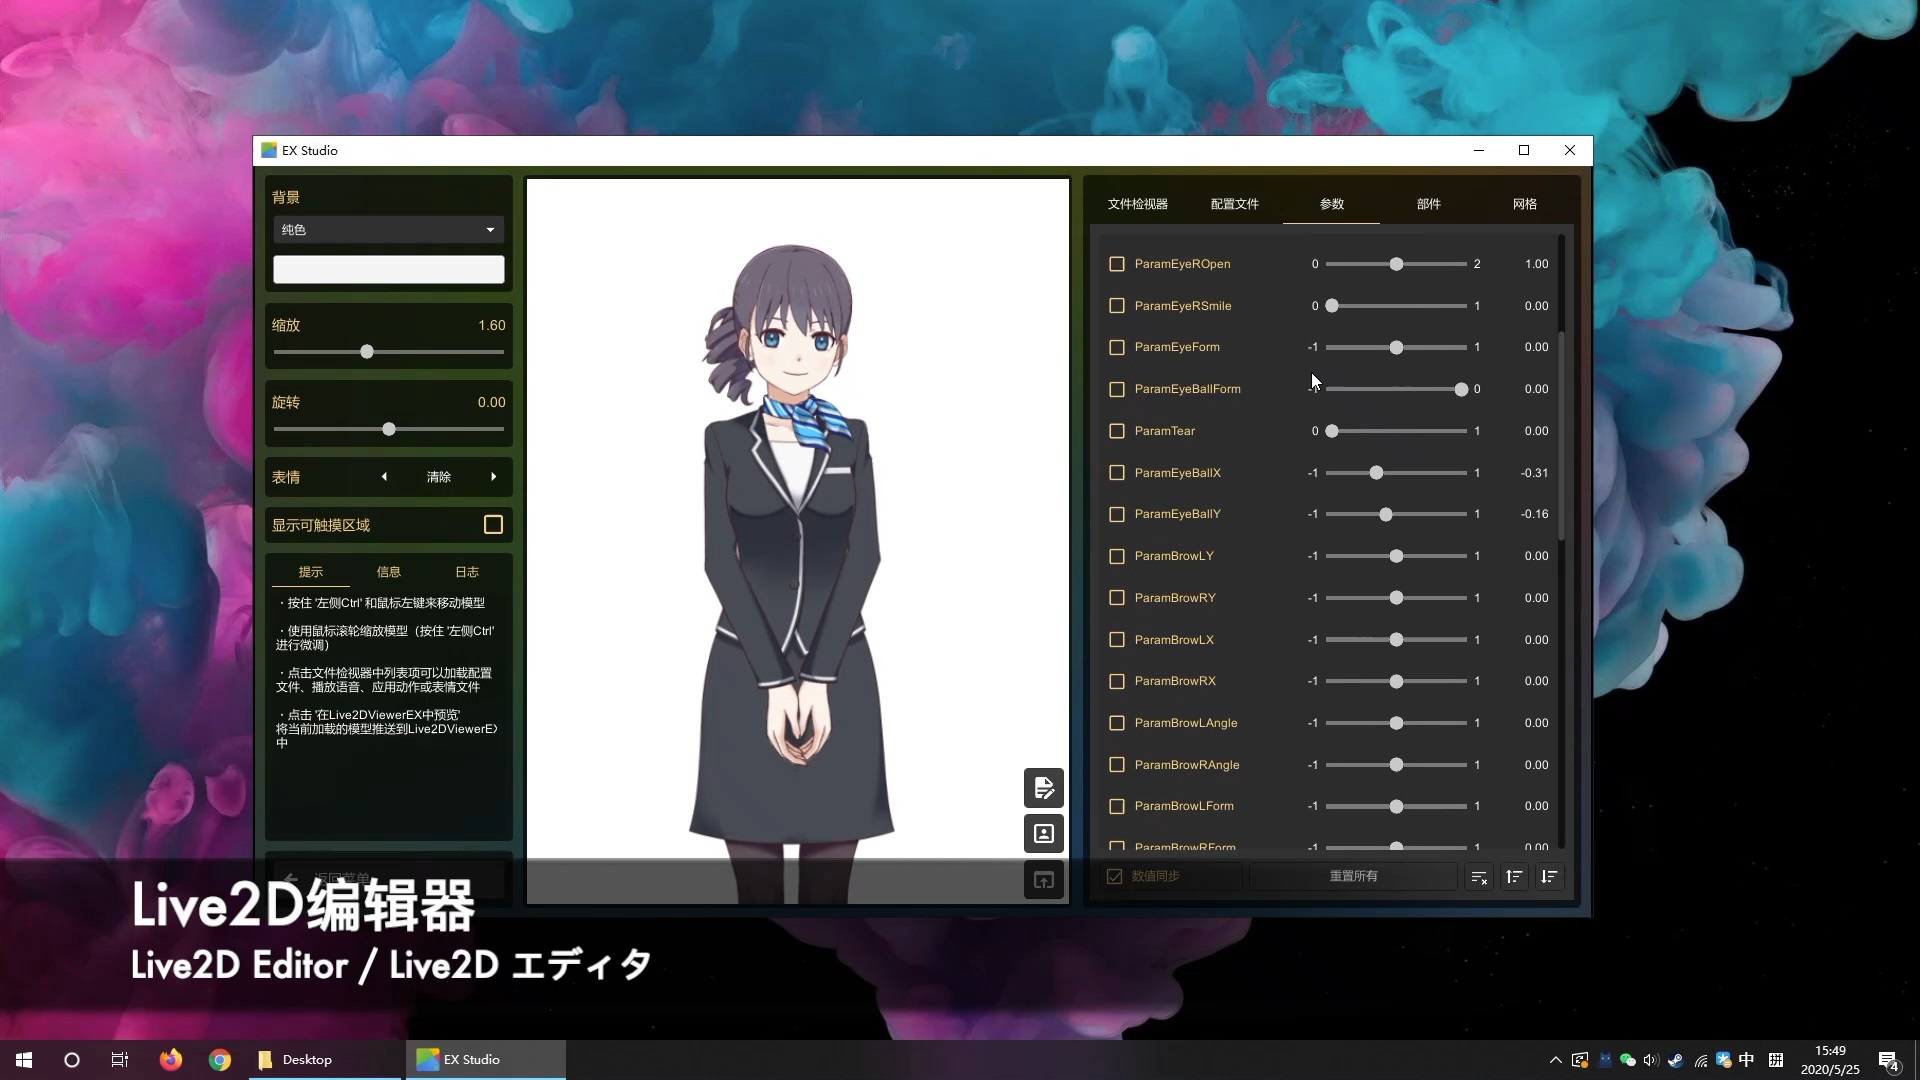Enable the ParamTear parameter checkbox
Screen dimensions: 1920x1080
[x=1117, y=431]
